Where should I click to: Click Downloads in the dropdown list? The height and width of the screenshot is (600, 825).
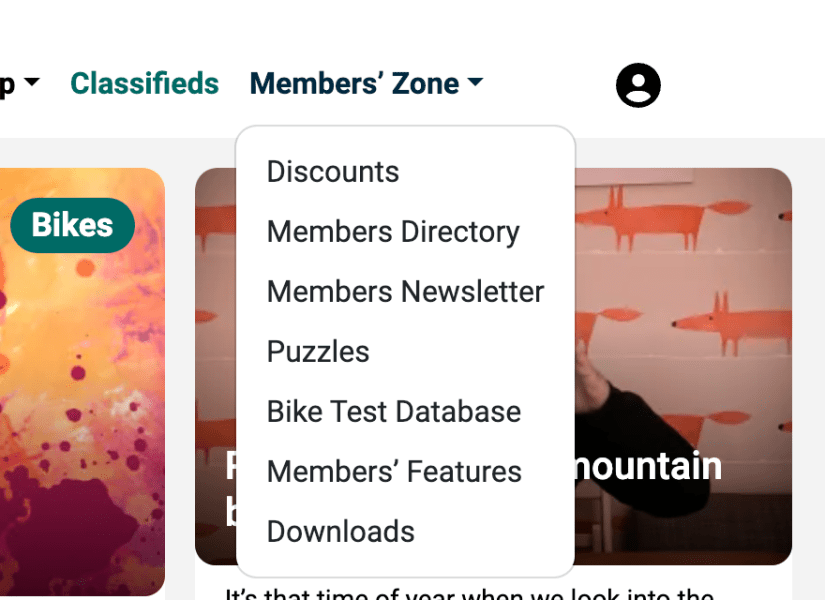pyautogui.click(x=341, y=532)
